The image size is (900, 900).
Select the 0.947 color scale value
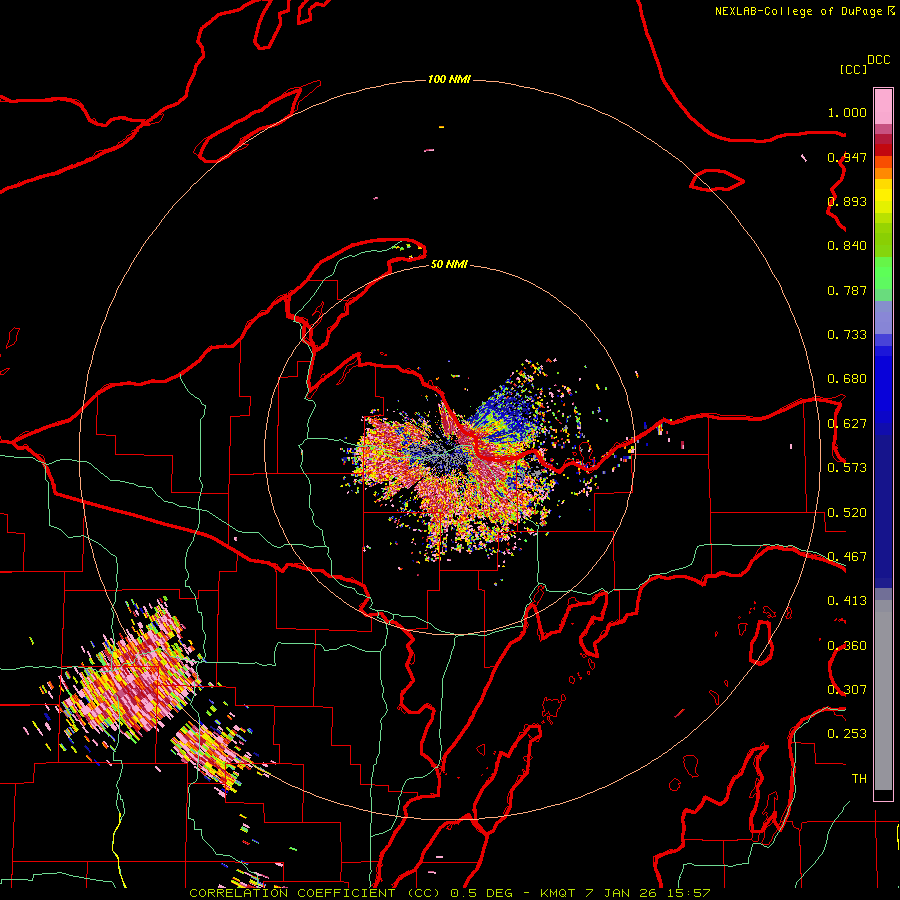847,157
